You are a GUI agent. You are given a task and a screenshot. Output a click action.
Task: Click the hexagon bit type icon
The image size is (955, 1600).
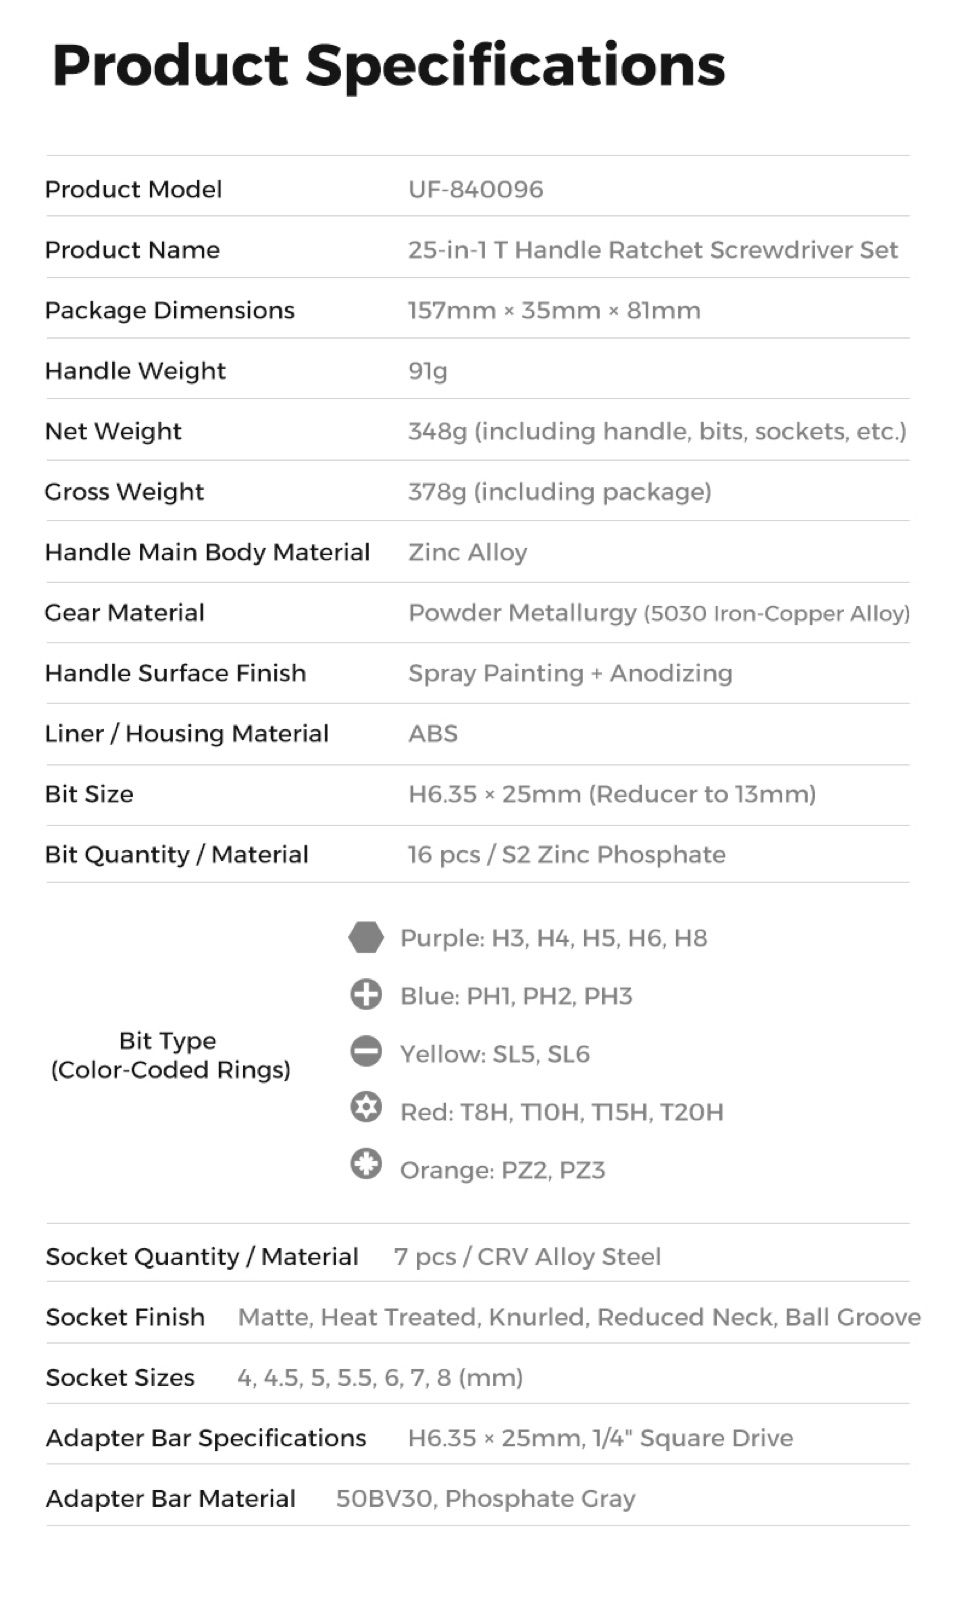(366, 937)
